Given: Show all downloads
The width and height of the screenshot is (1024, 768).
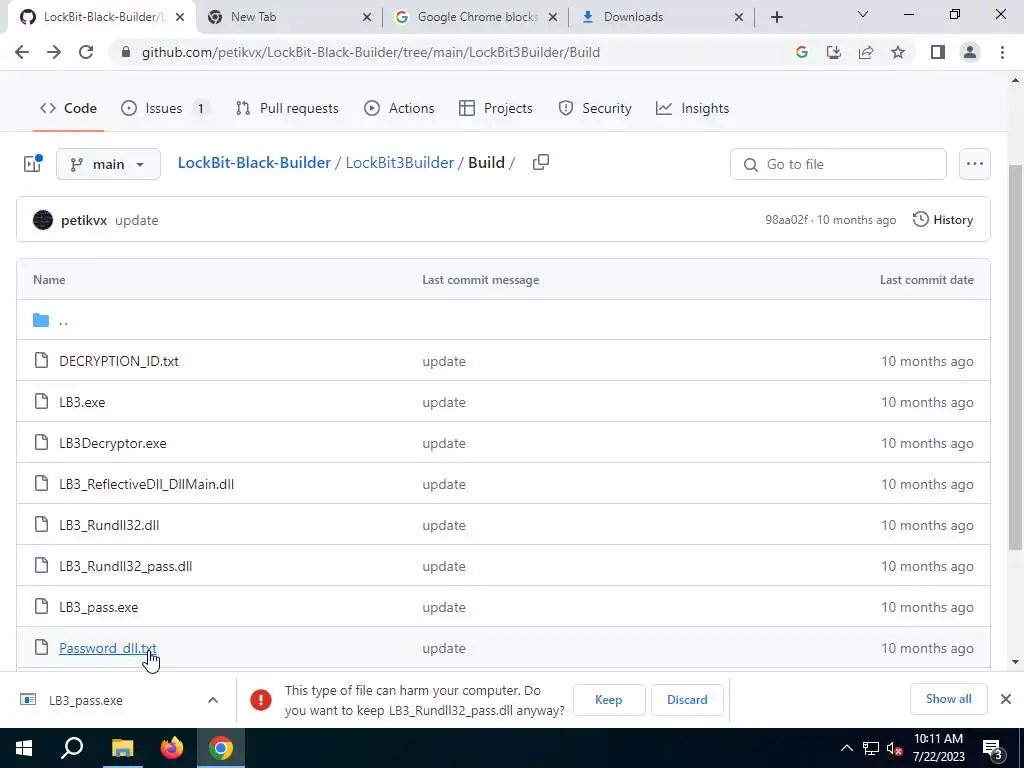Looking at the screenshot, I should pyautogui.click(x=948, y=699).
